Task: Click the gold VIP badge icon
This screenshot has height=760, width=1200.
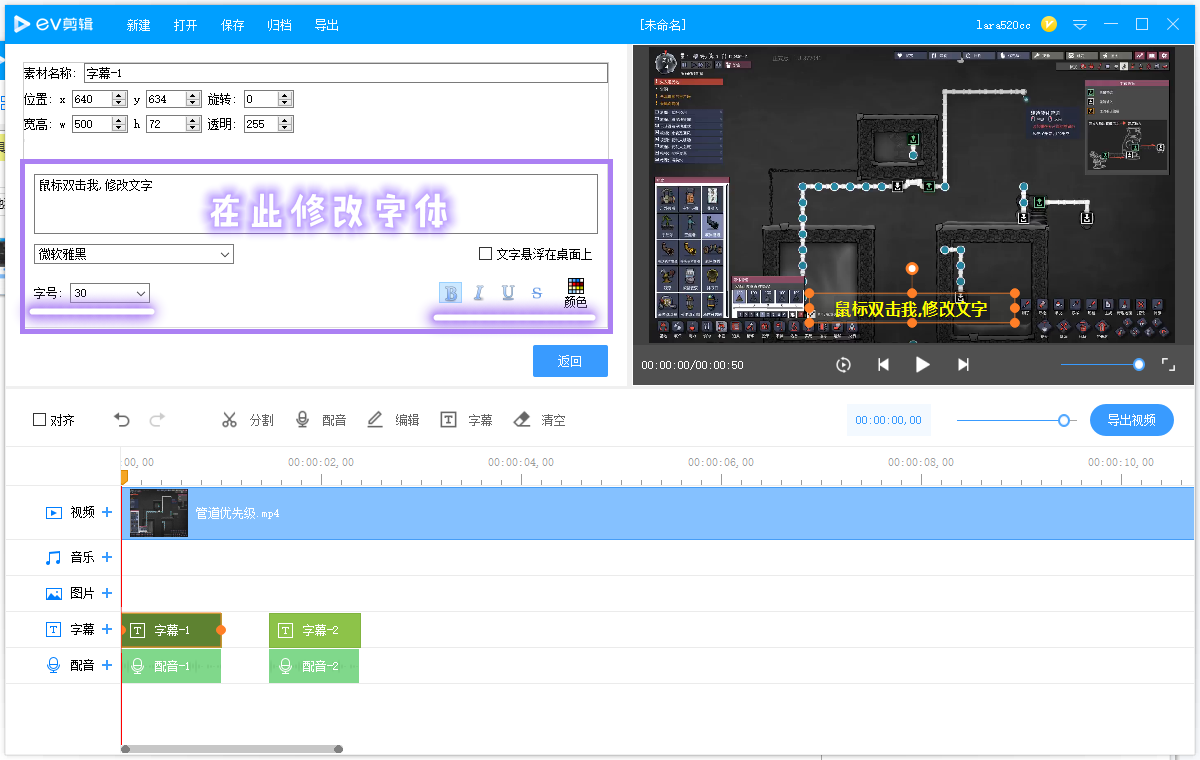Action: click(x=1049, y=24)
